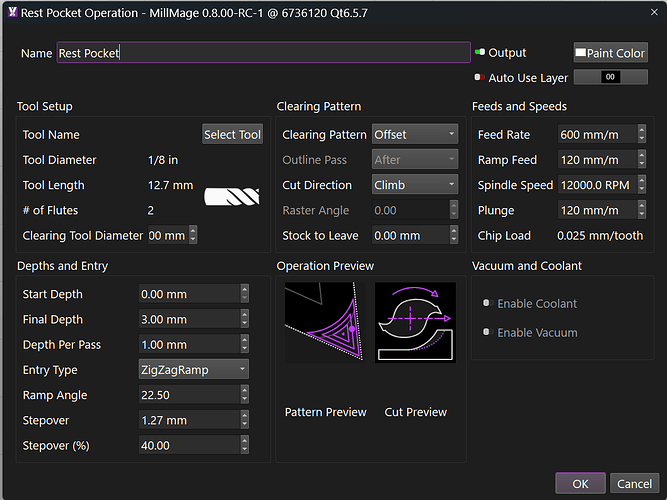Click the Ramp Angle field
This screenshot has height=500, width=667.
(x=189, y=394)
